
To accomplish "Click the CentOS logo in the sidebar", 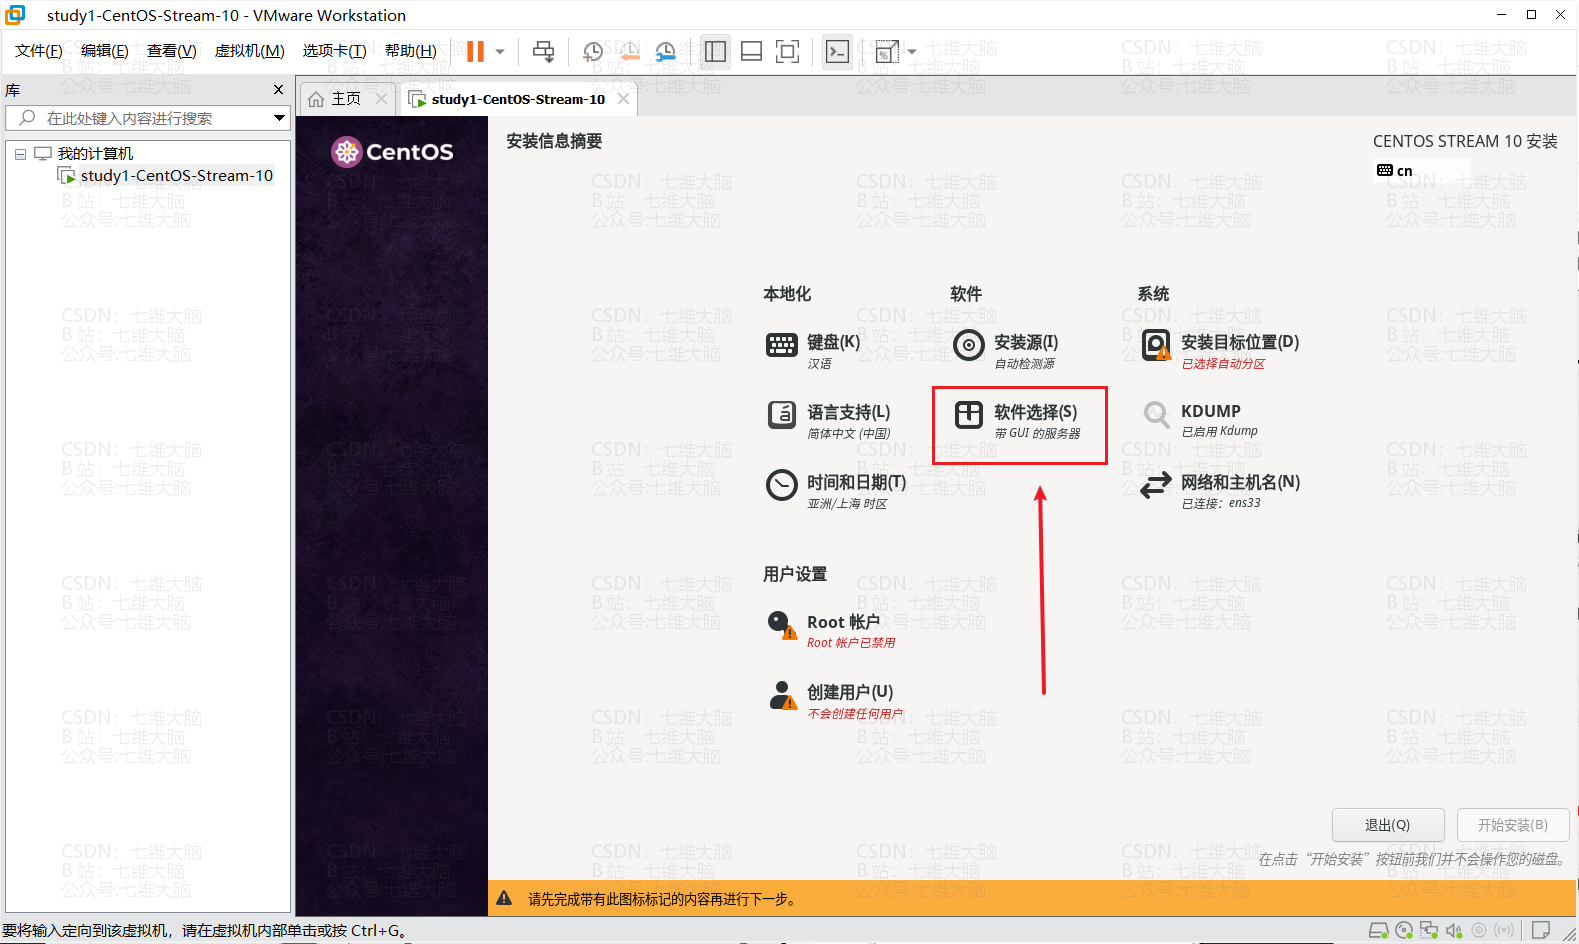I will click(x=392, y=152).
